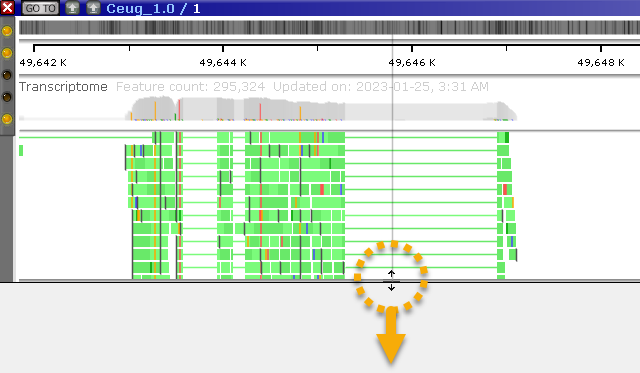Click the gray coverage histogram in Transcriptome track
Image resolution: width=640 pixels, height=373 pixels.
[320, 109]
